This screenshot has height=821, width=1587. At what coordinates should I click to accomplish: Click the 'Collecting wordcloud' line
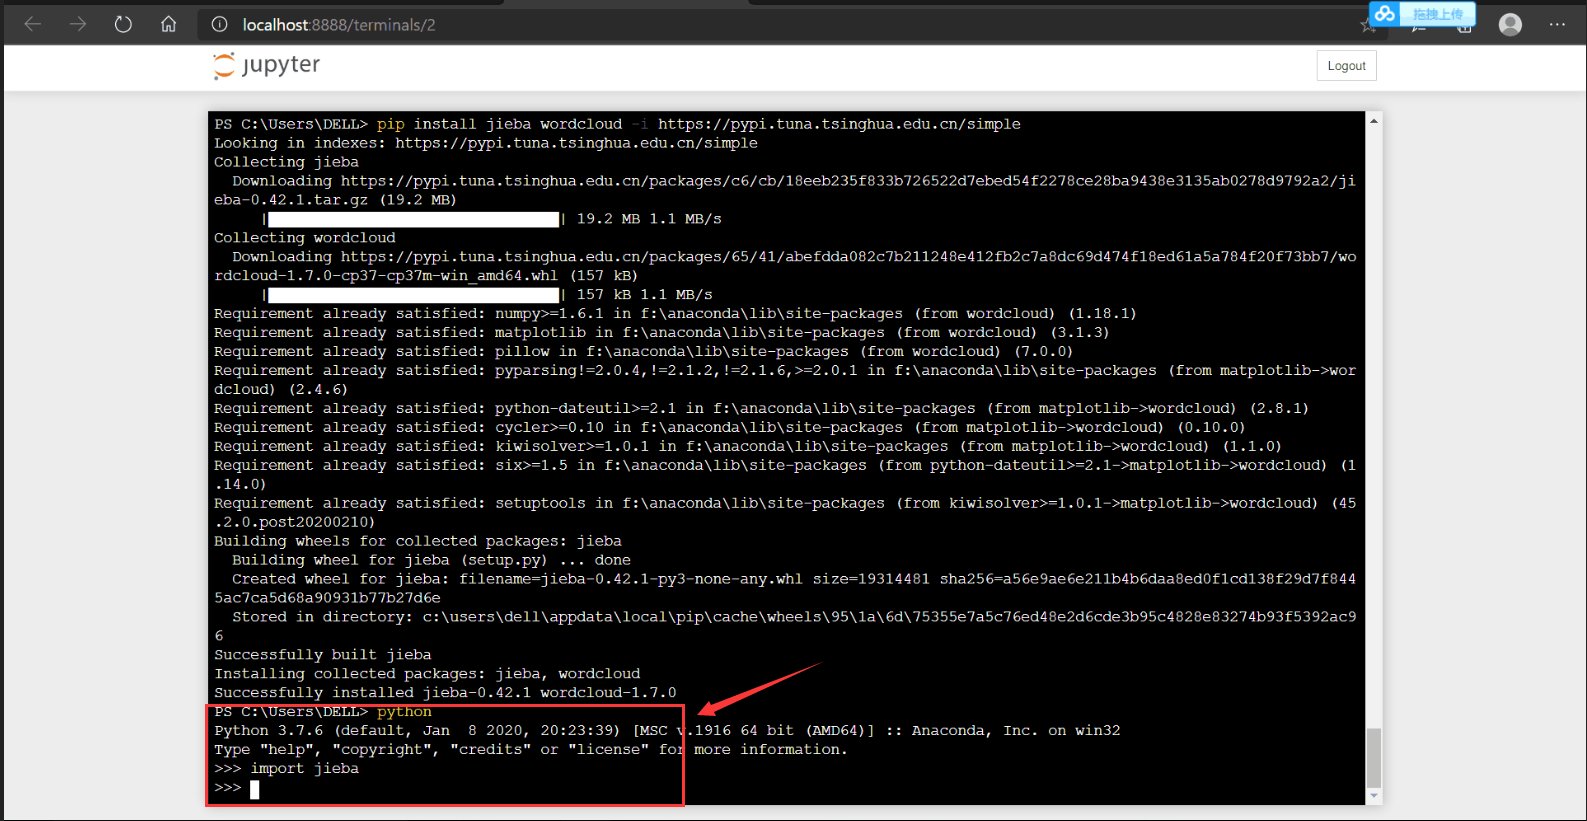coord(305,238)
